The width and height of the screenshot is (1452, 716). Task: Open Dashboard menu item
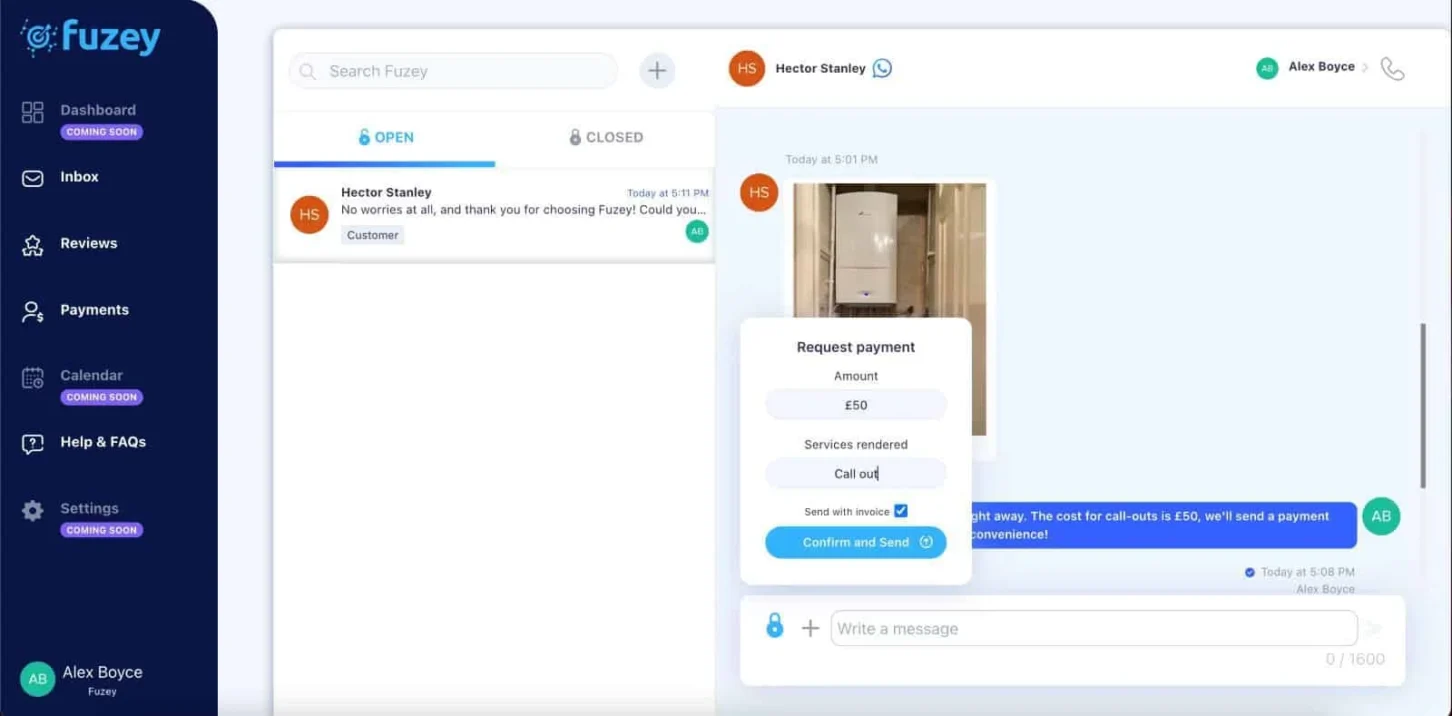tap(98, 110)
